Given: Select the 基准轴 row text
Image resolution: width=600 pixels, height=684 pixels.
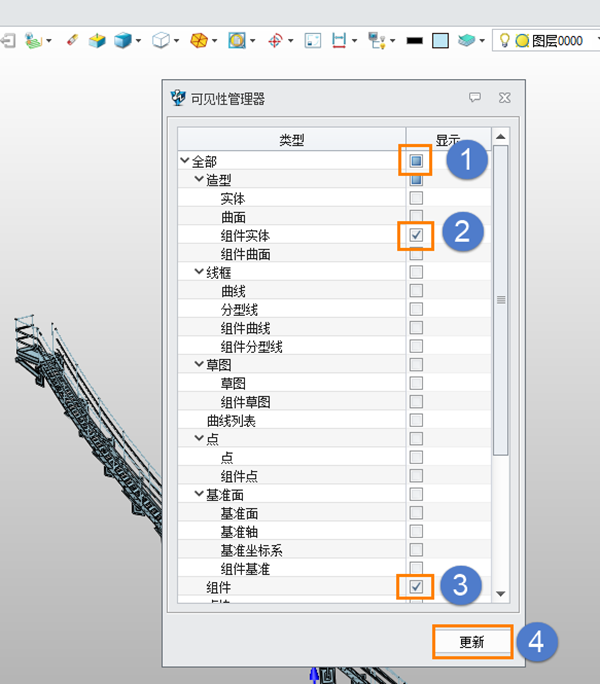Looking at the screenshot, I should point(239,532).
